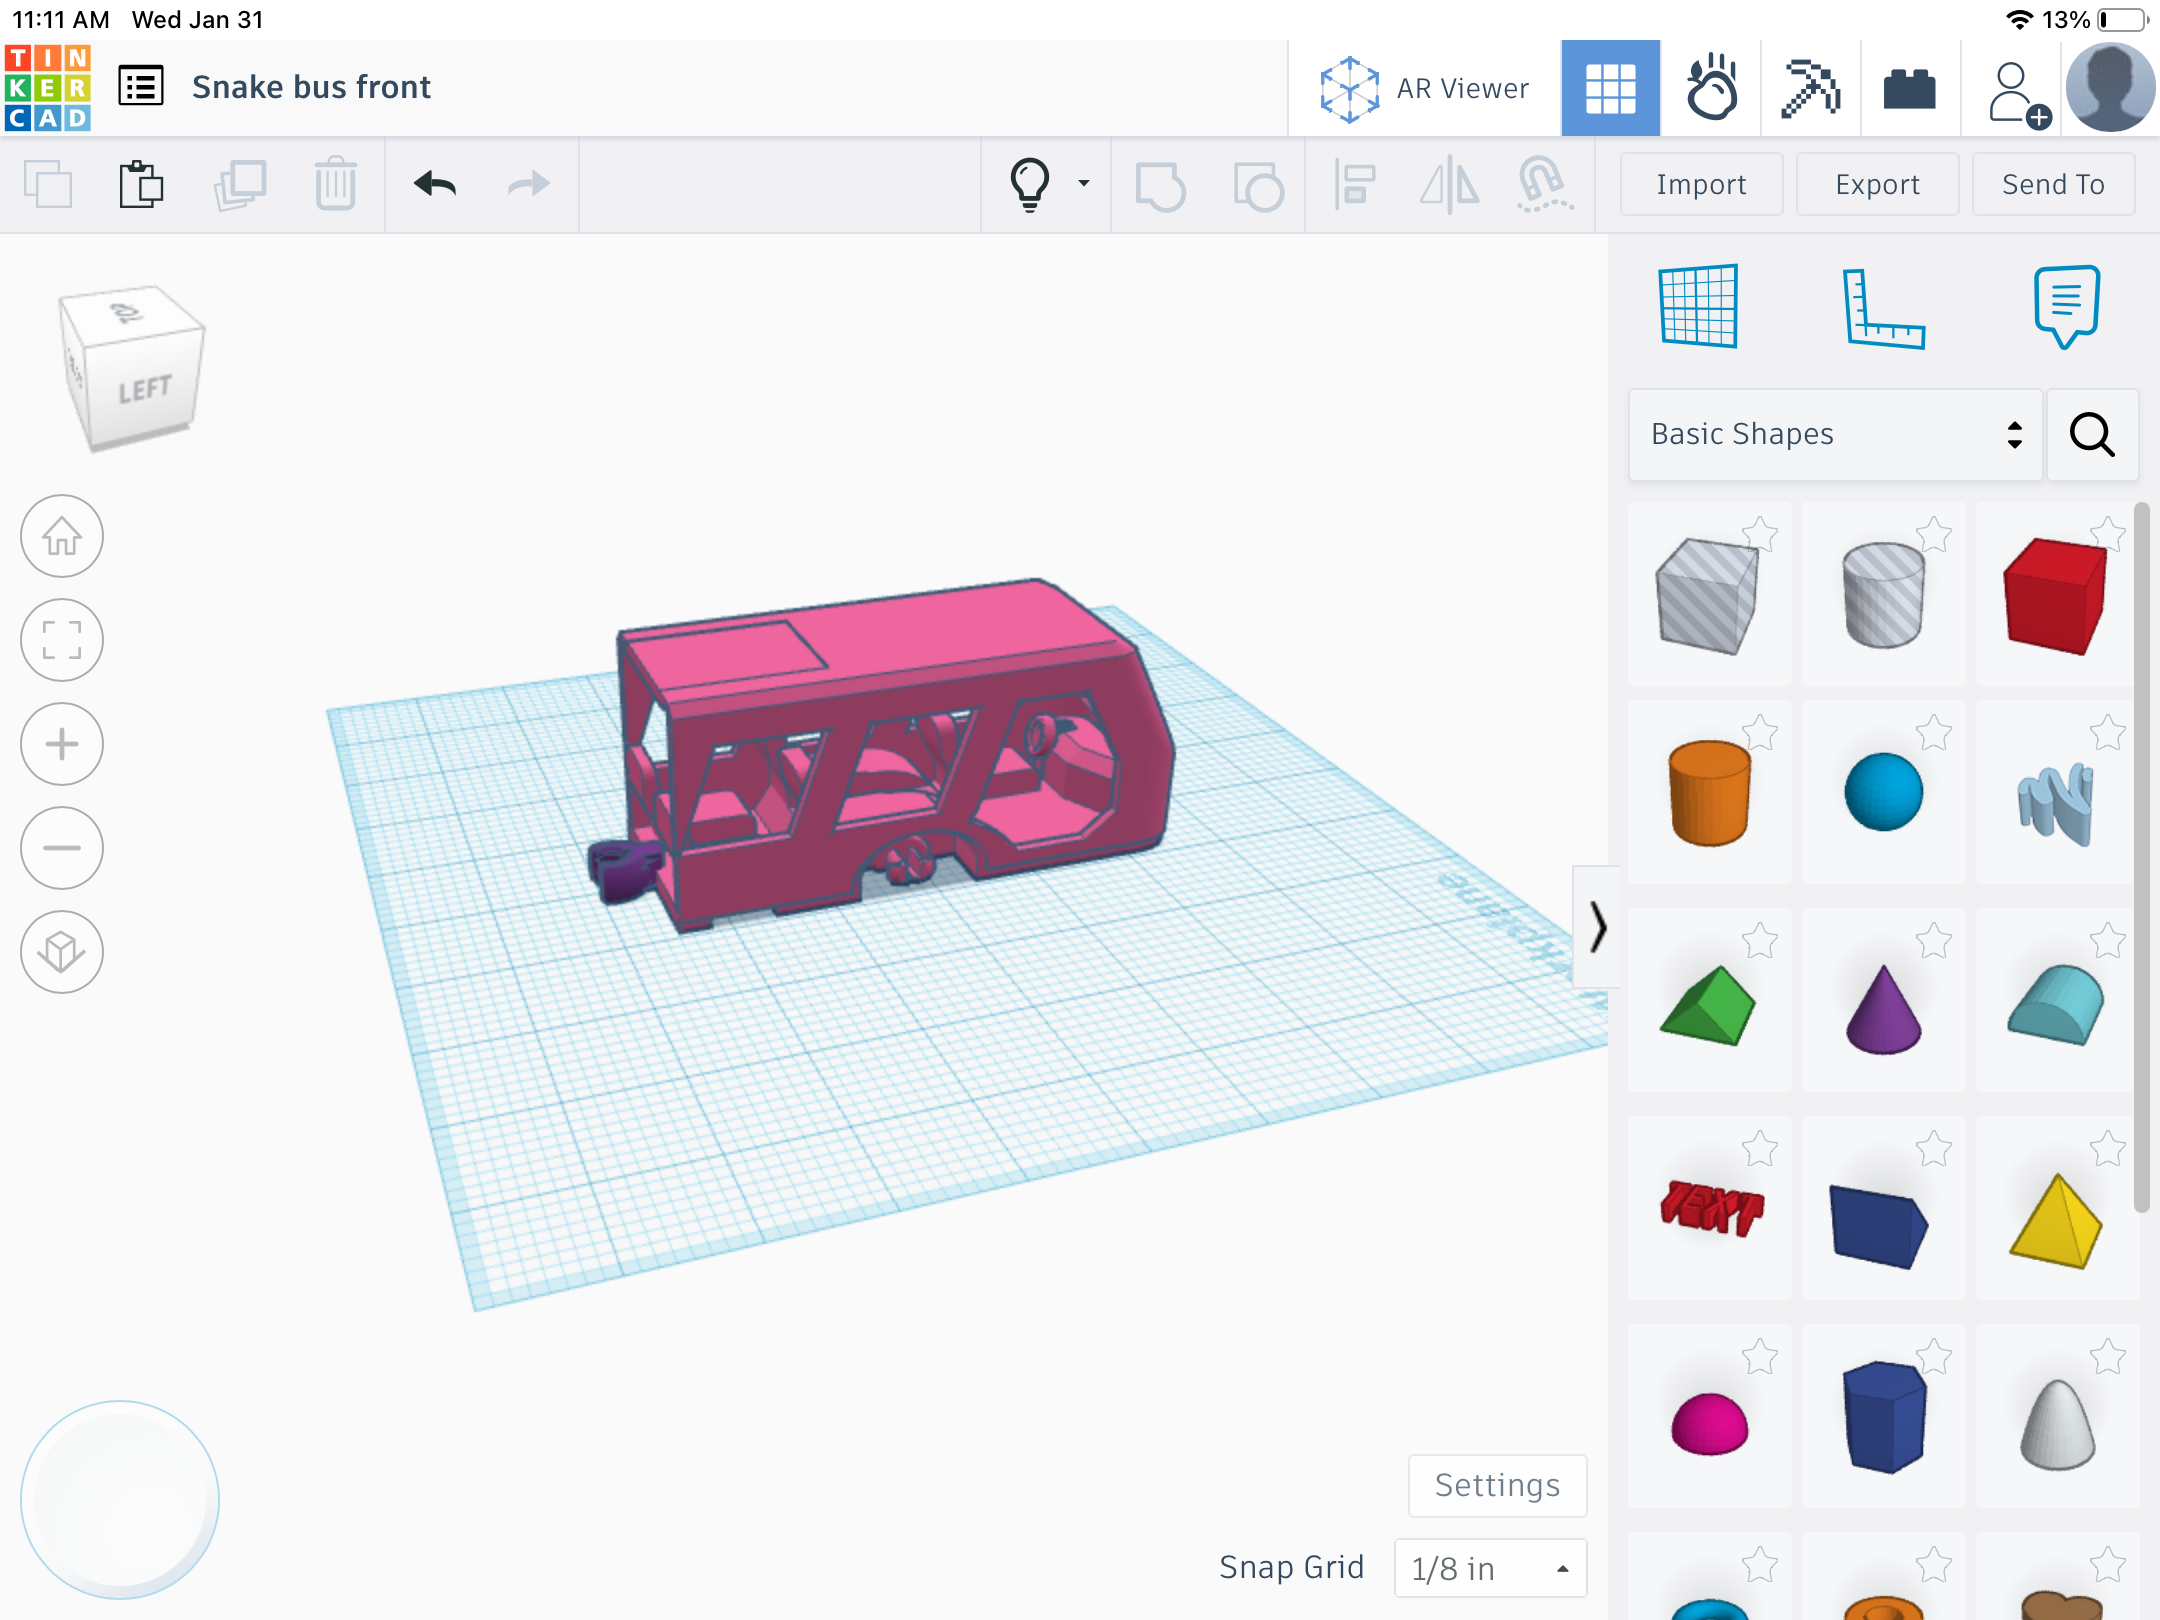2160x1620 pixels.
Task: Click the Export button
Action: click(x=1877, y=184)
